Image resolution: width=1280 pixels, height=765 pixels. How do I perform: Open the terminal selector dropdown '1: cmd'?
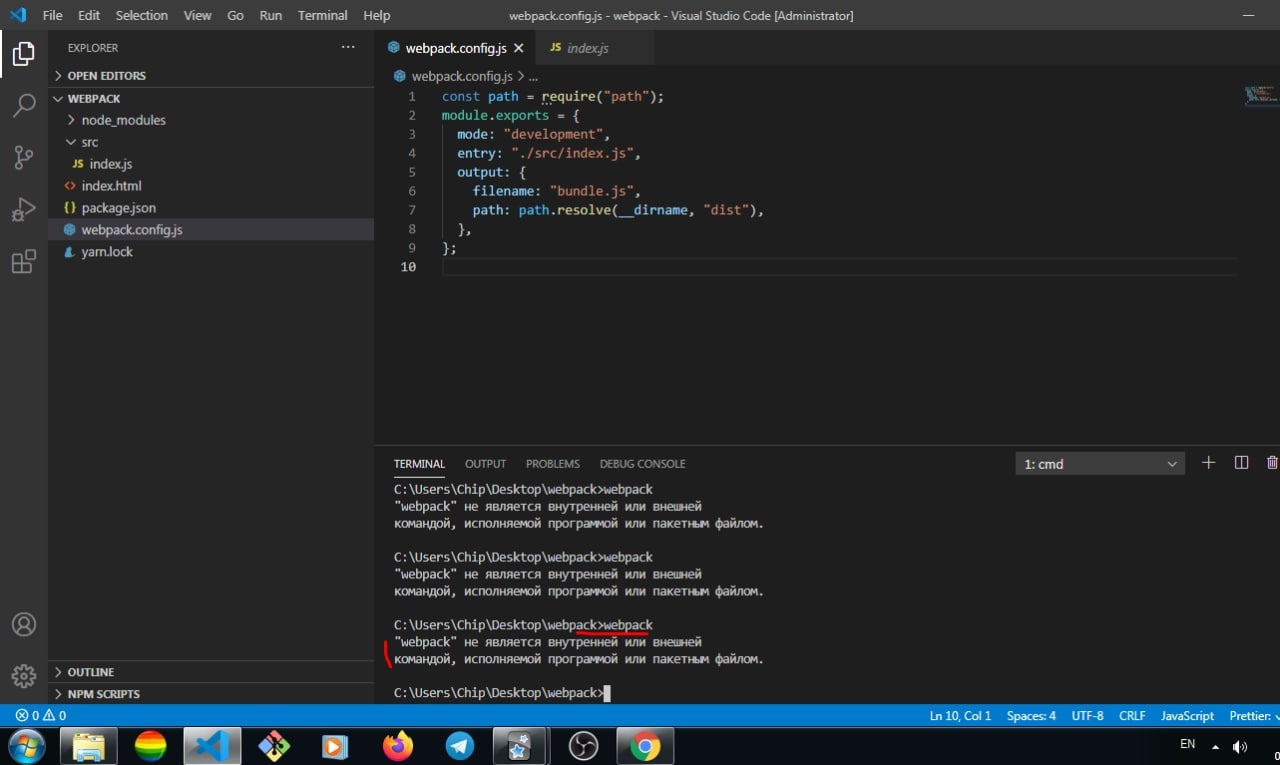tap(1100, 463)
